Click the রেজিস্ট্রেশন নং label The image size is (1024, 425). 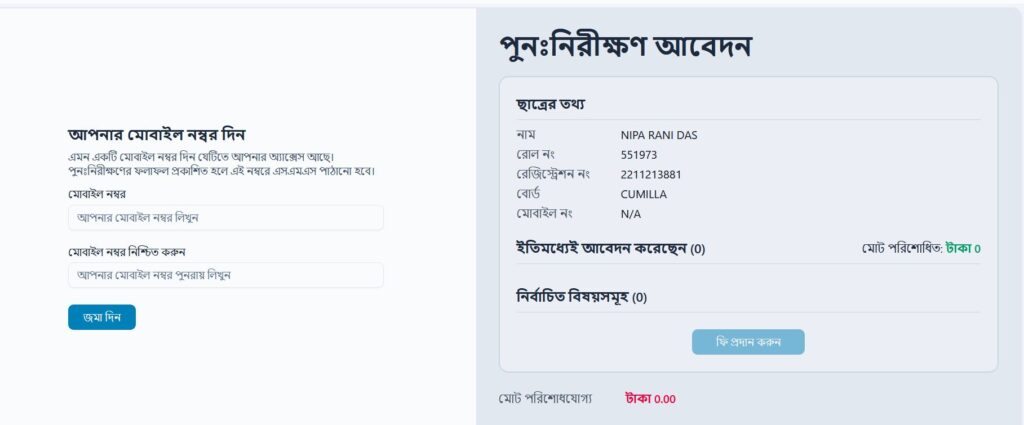pyautogui.click(x=552, y=174)
